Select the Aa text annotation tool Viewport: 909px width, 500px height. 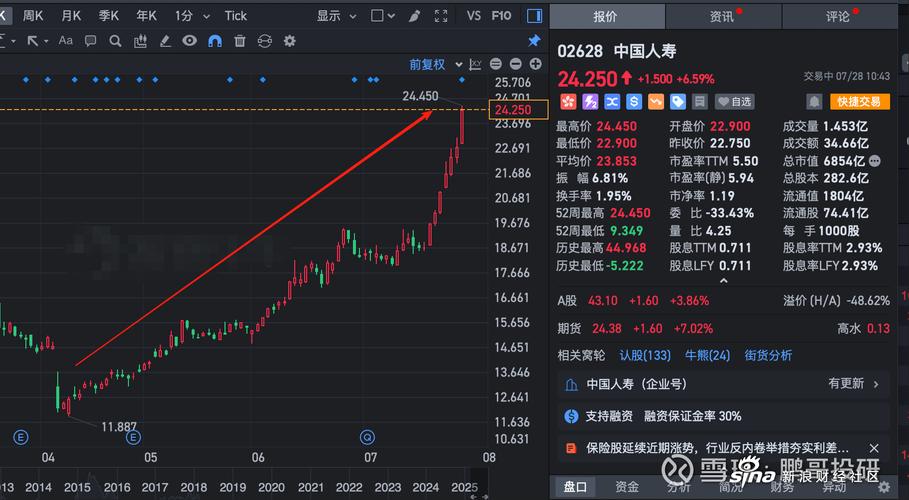click(x=66, y=41)
